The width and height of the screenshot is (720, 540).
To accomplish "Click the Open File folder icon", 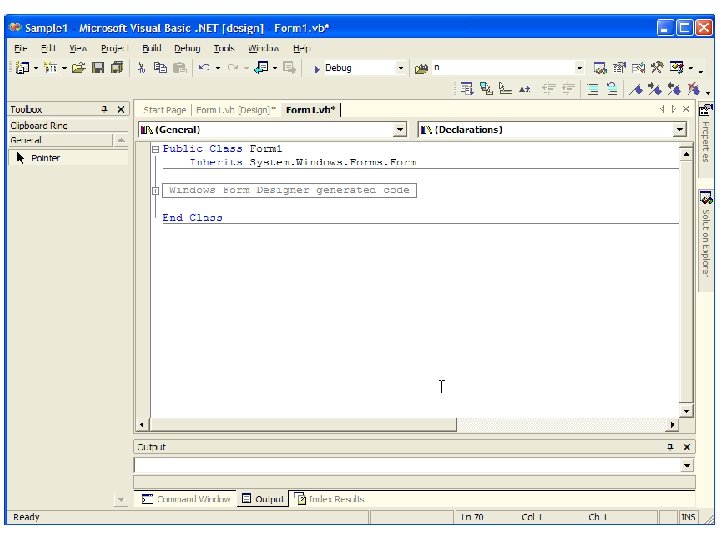I will click(79, 68).
